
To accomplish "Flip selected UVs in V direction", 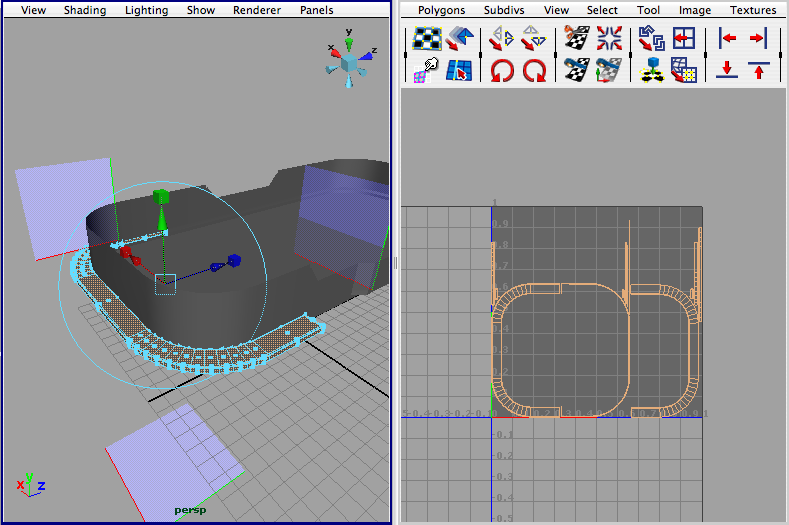I will pos(533,39).
